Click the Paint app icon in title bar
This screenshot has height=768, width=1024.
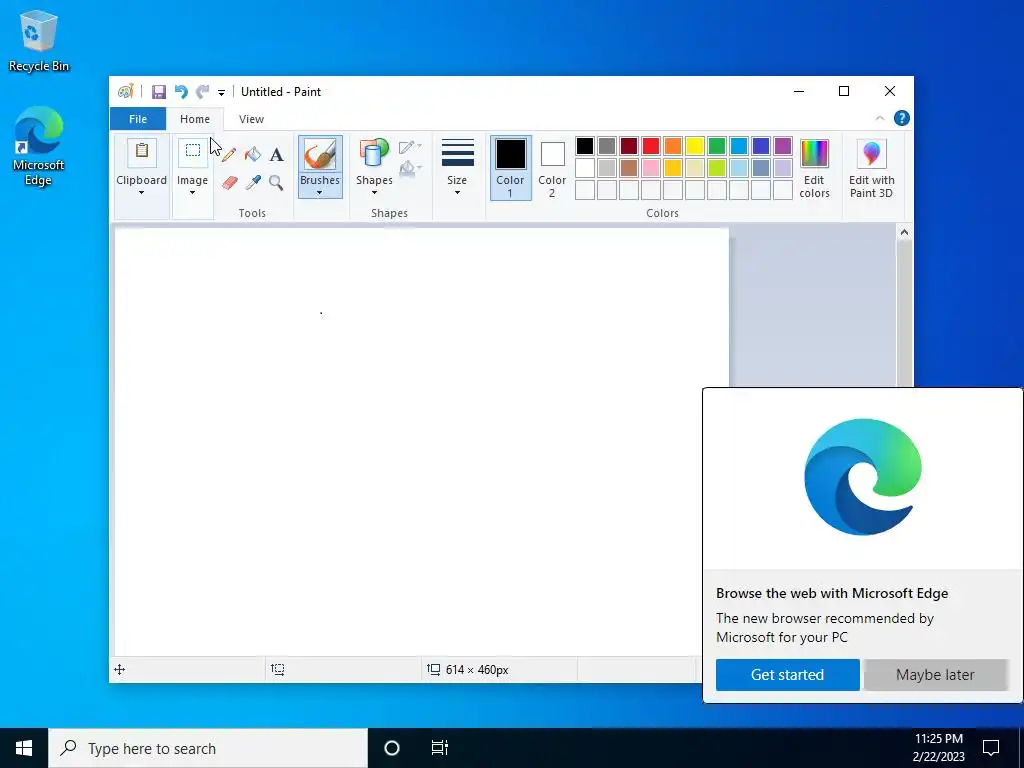[x=125, y=92]
